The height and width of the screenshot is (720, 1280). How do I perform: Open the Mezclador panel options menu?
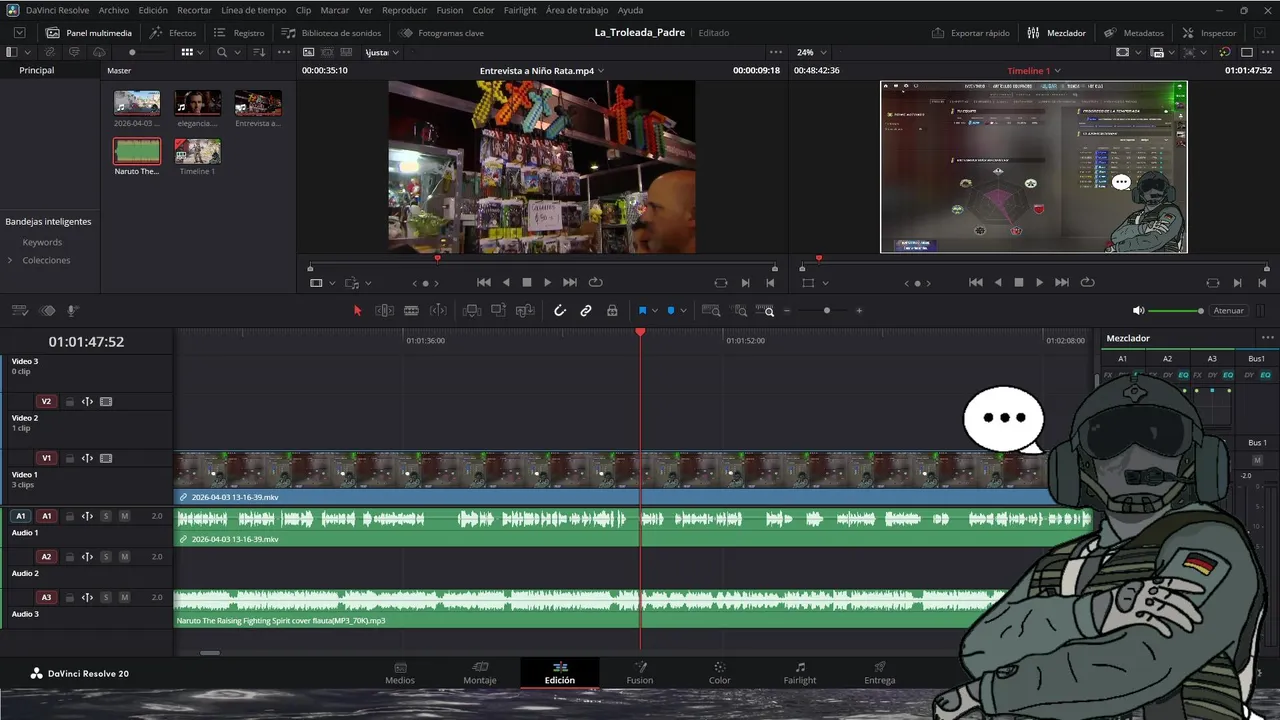pyautogui.click(x=1267, y=338)
